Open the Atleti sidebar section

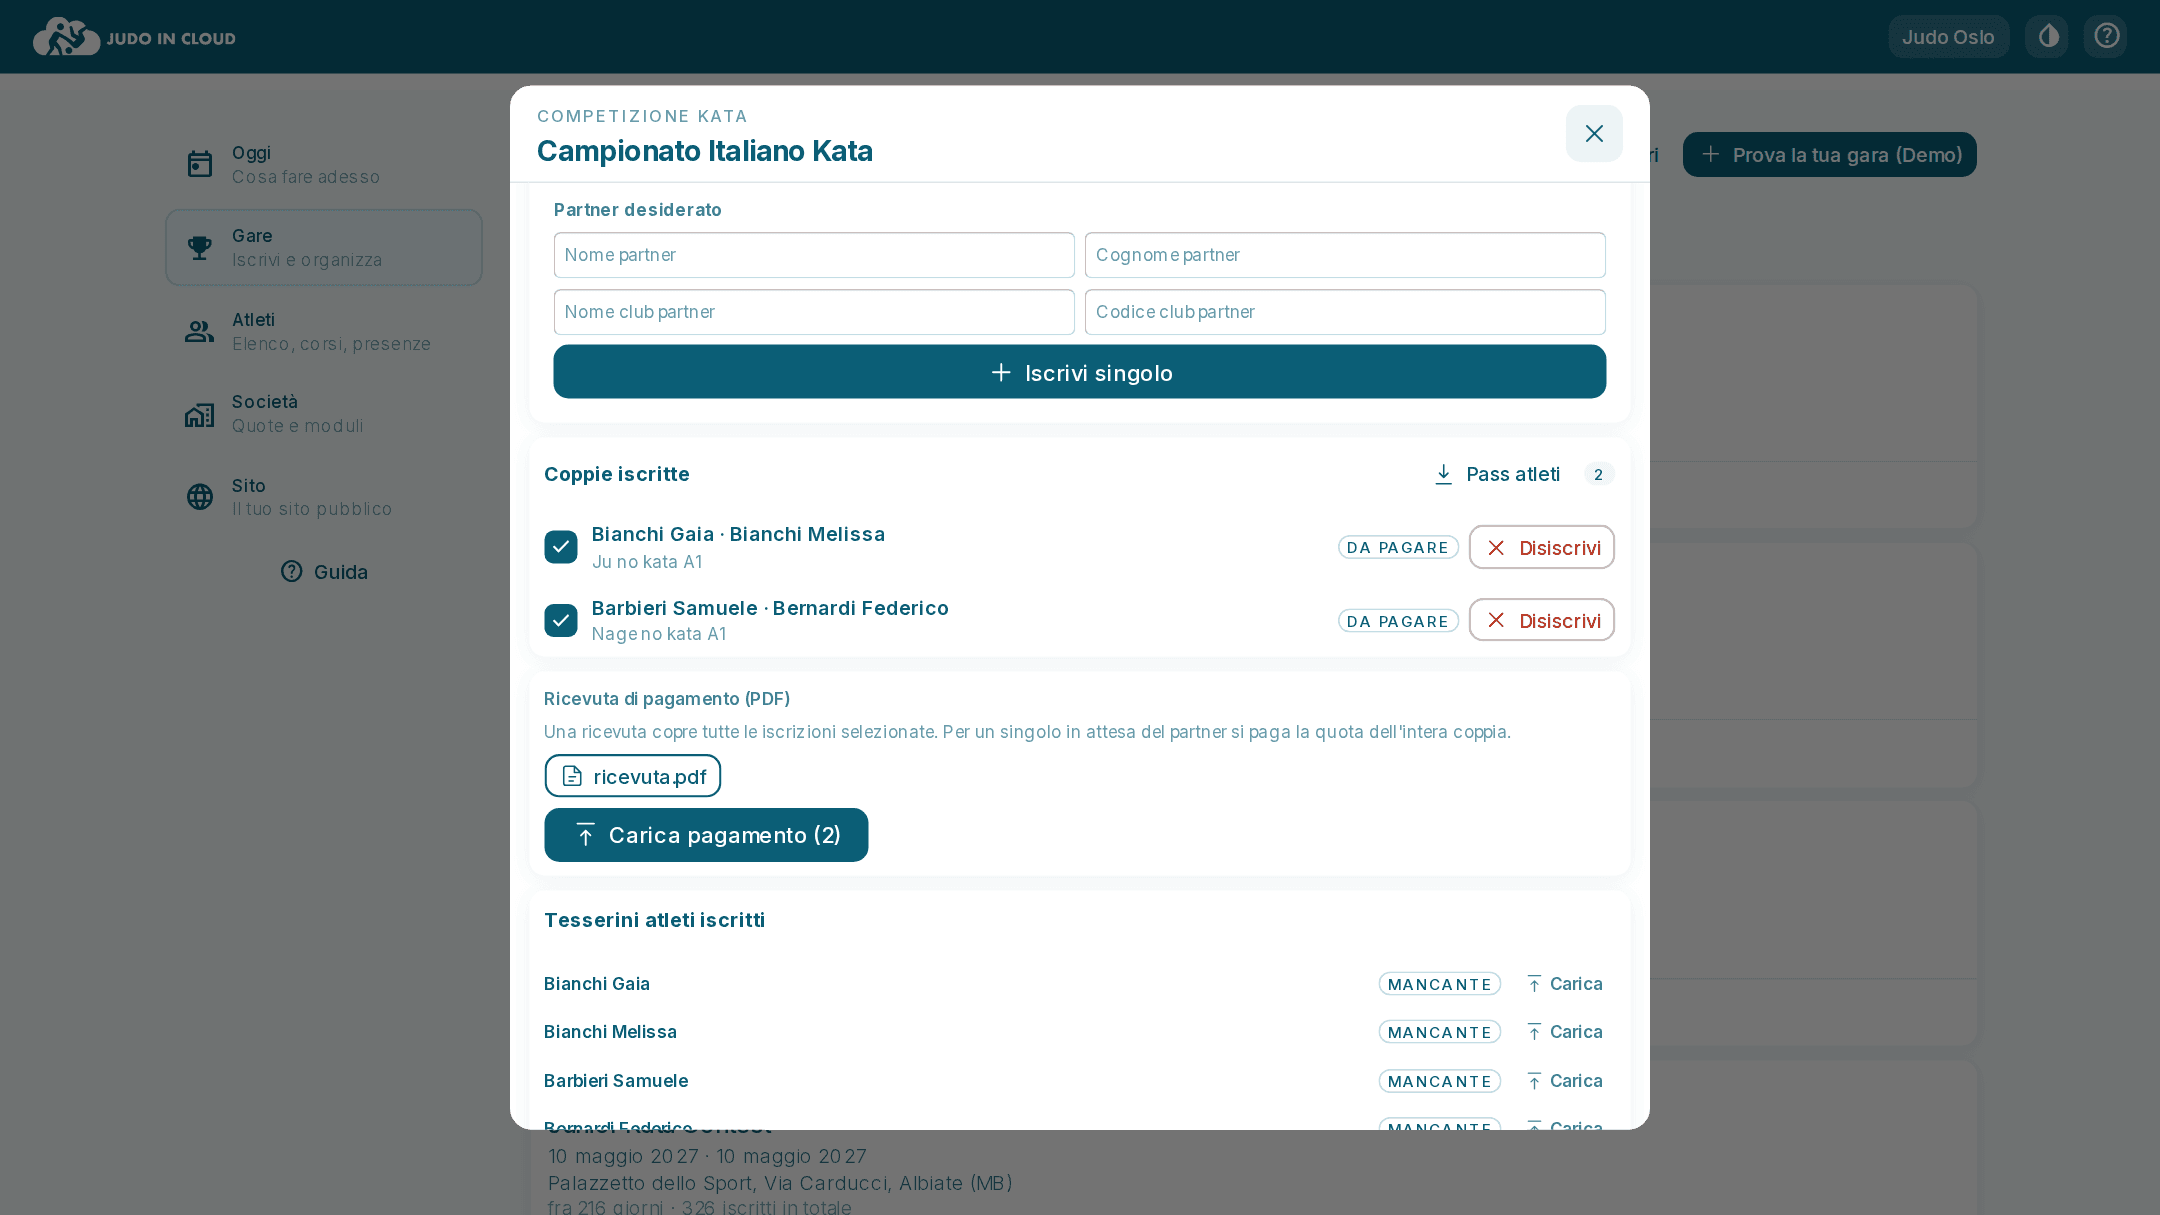(x=324, y=331)
